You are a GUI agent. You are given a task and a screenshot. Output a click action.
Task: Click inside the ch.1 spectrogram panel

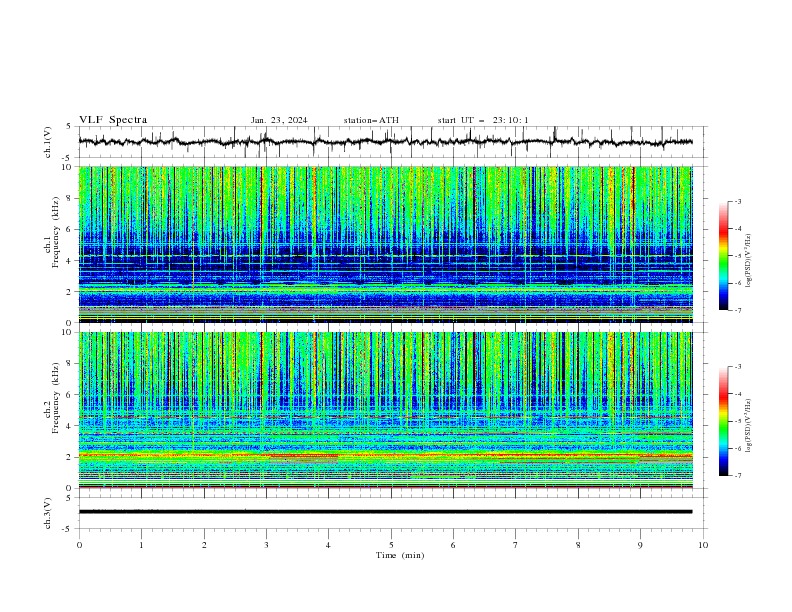click(385, 244)
